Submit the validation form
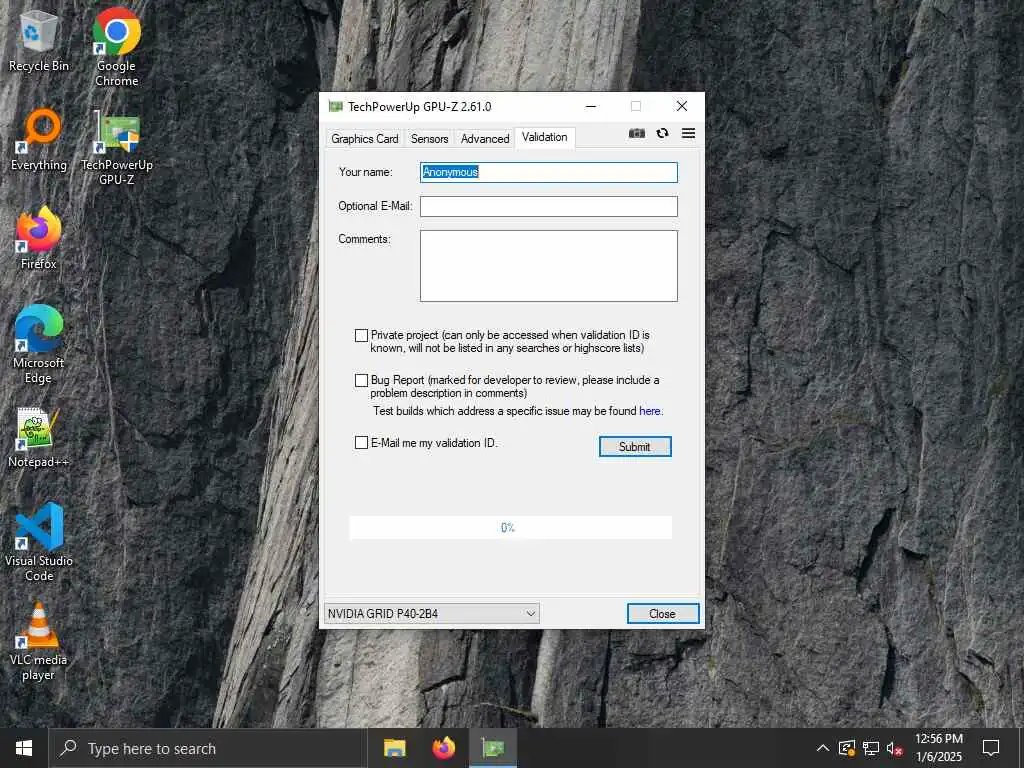Image resolution: width=1024 pixels, height=768 pixels. (x=635, y=447)
